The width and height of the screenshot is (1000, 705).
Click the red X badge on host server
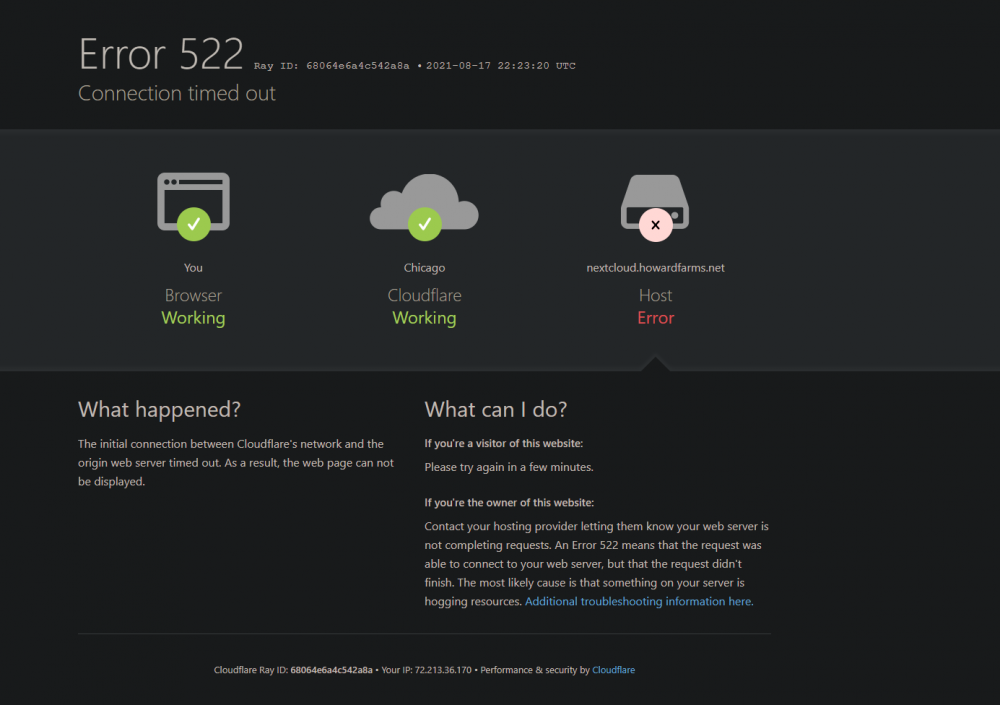coord(656,225)
